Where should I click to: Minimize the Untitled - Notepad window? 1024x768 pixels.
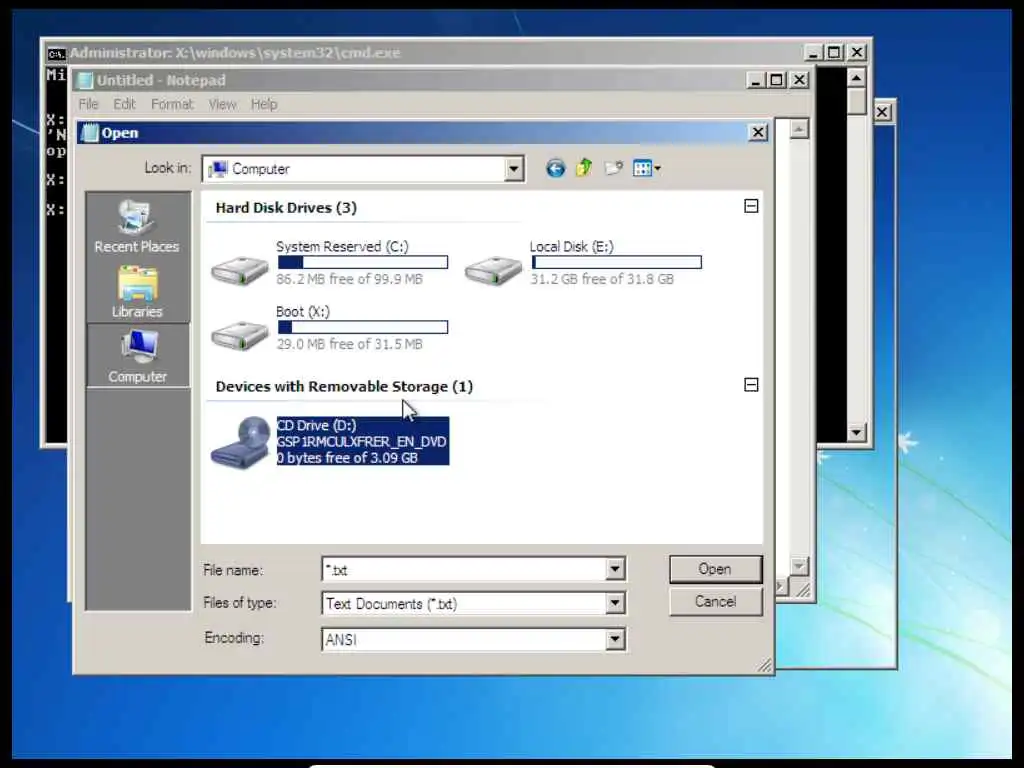click(x=756, y=80)
